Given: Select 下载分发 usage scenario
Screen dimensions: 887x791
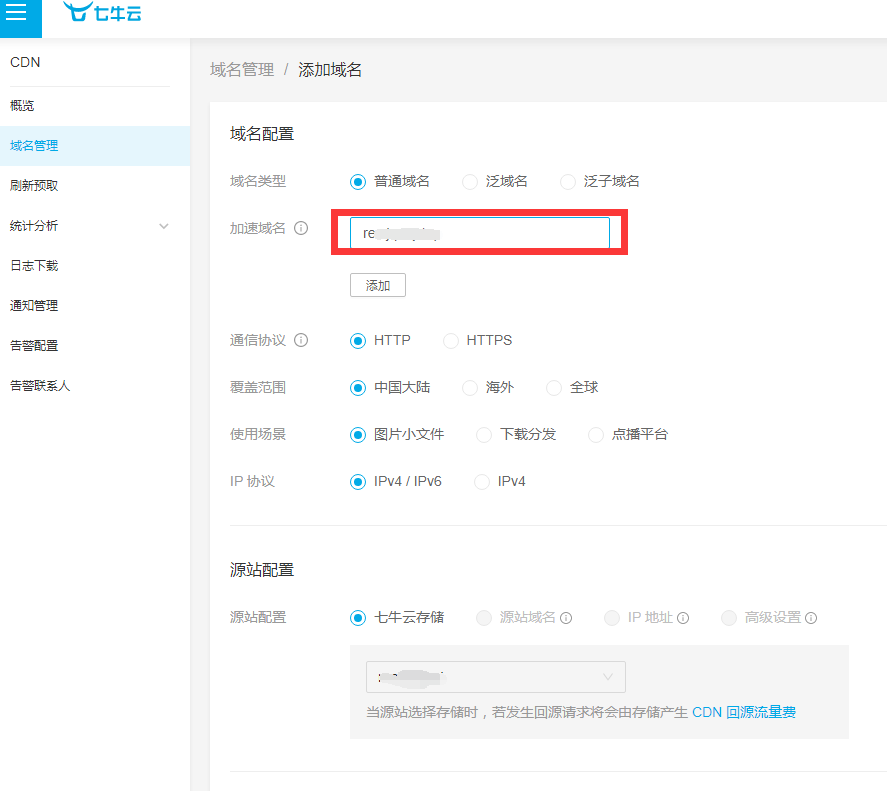Looking at the screenshot, I should 484,435.
